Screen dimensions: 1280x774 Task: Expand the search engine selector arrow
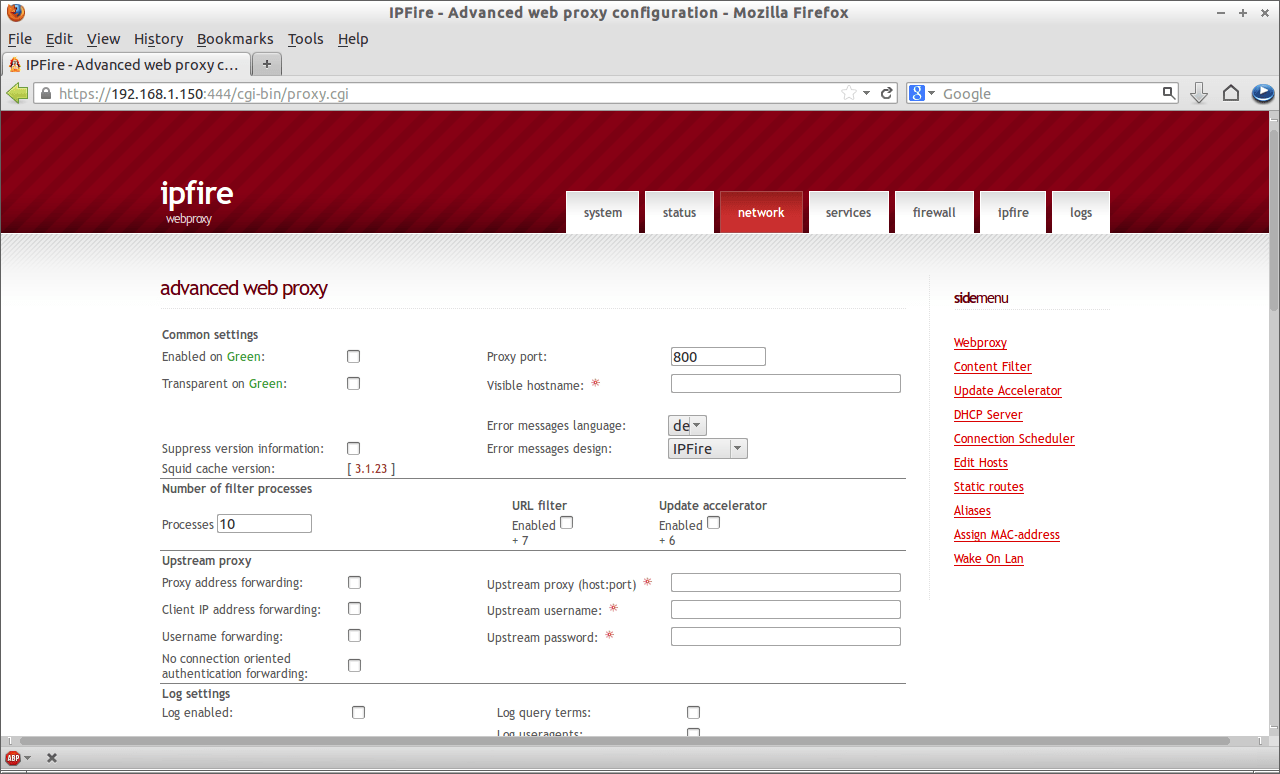[x=930, y=92]
